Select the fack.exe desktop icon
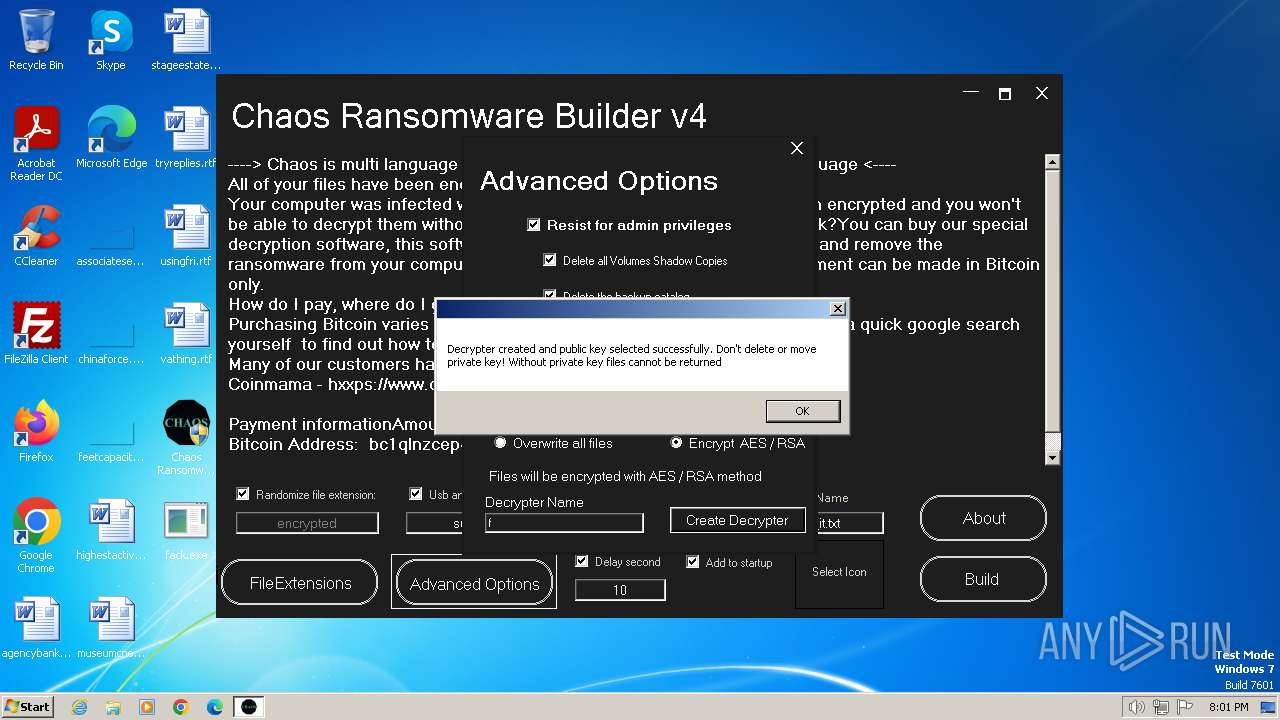The width and height of the screenshot is (1280, 720). click(x=186, y=530)
